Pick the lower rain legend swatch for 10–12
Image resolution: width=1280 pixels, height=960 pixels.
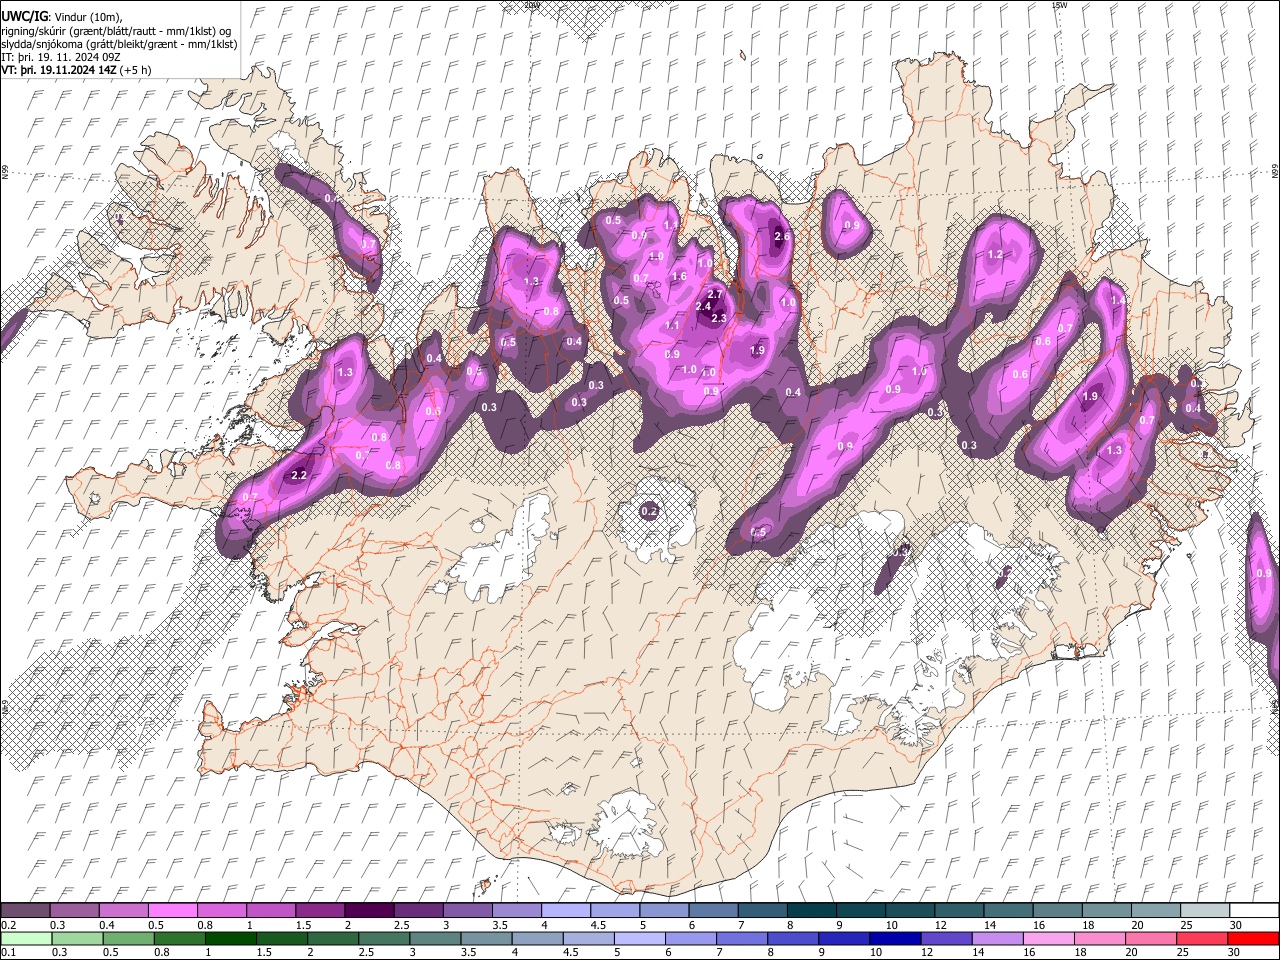pyautogui.click(x=896, y=938)
